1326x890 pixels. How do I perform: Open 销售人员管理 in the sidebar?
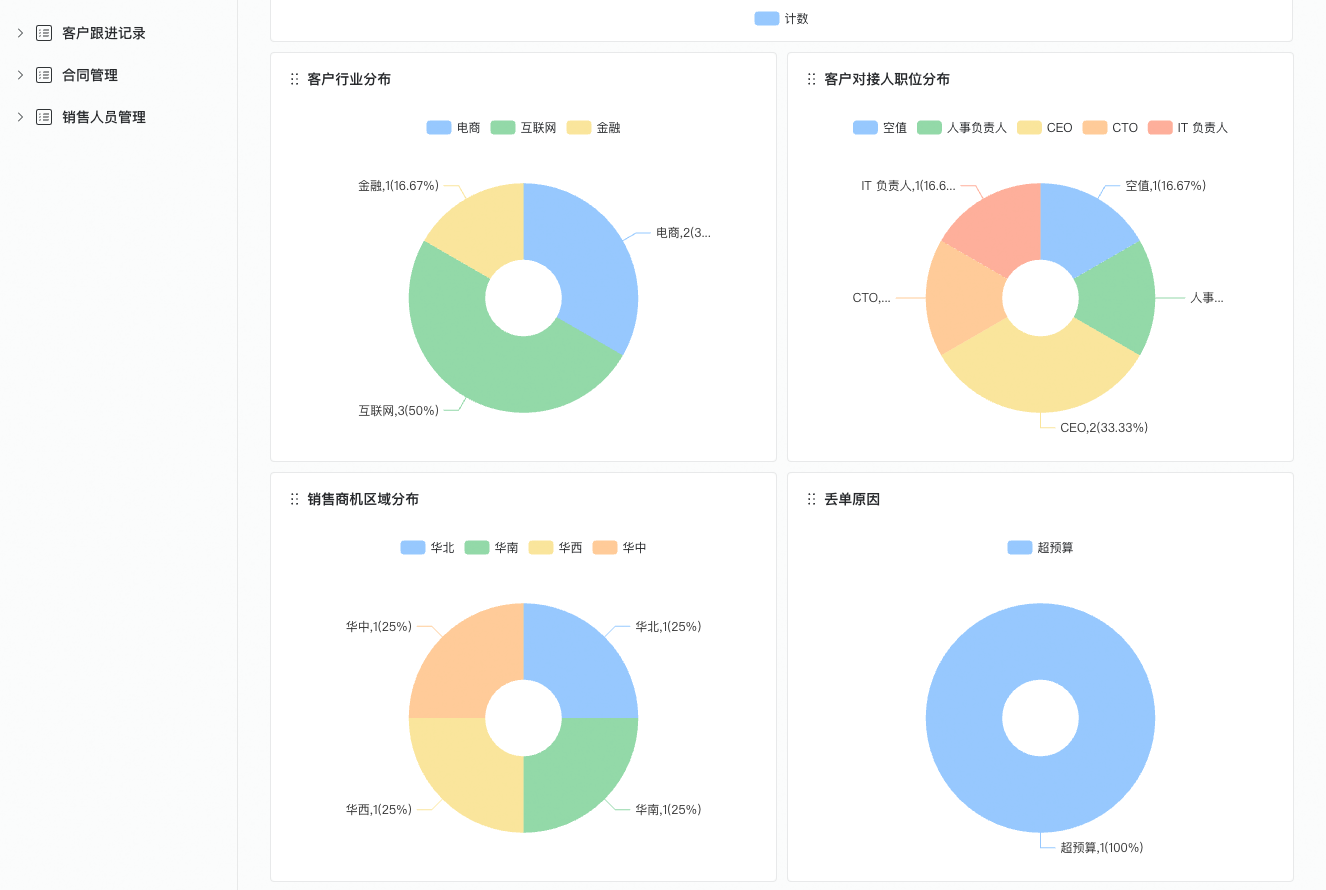[104, 117]
